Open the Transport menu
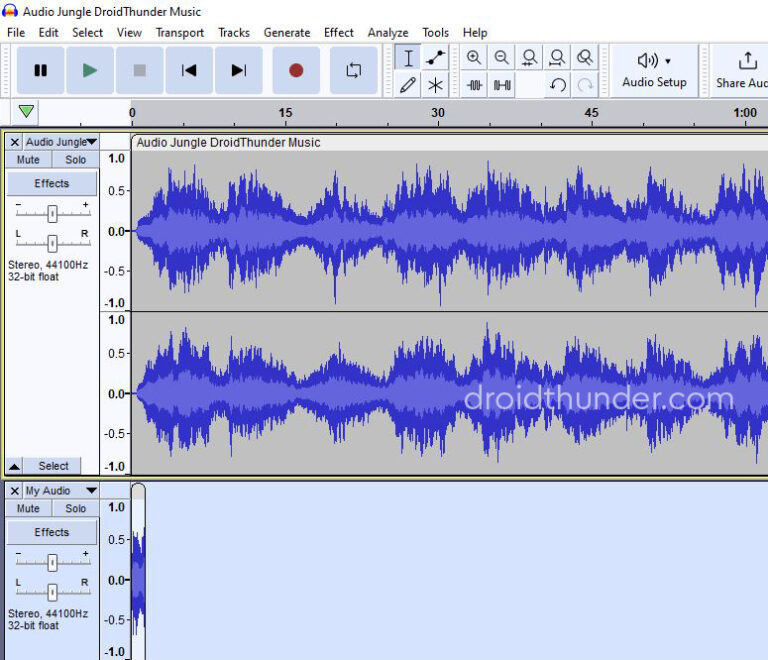The width and height of the screenshot is (768, 660). pyautogui.click(x=180, y=33)
